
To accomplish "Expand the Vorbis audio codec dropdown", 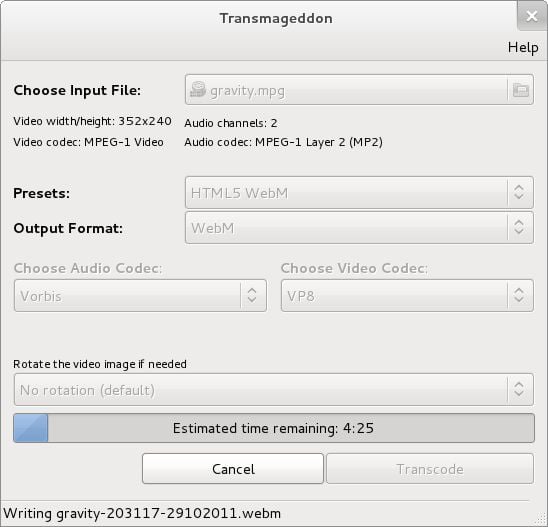I will (140, 296).
